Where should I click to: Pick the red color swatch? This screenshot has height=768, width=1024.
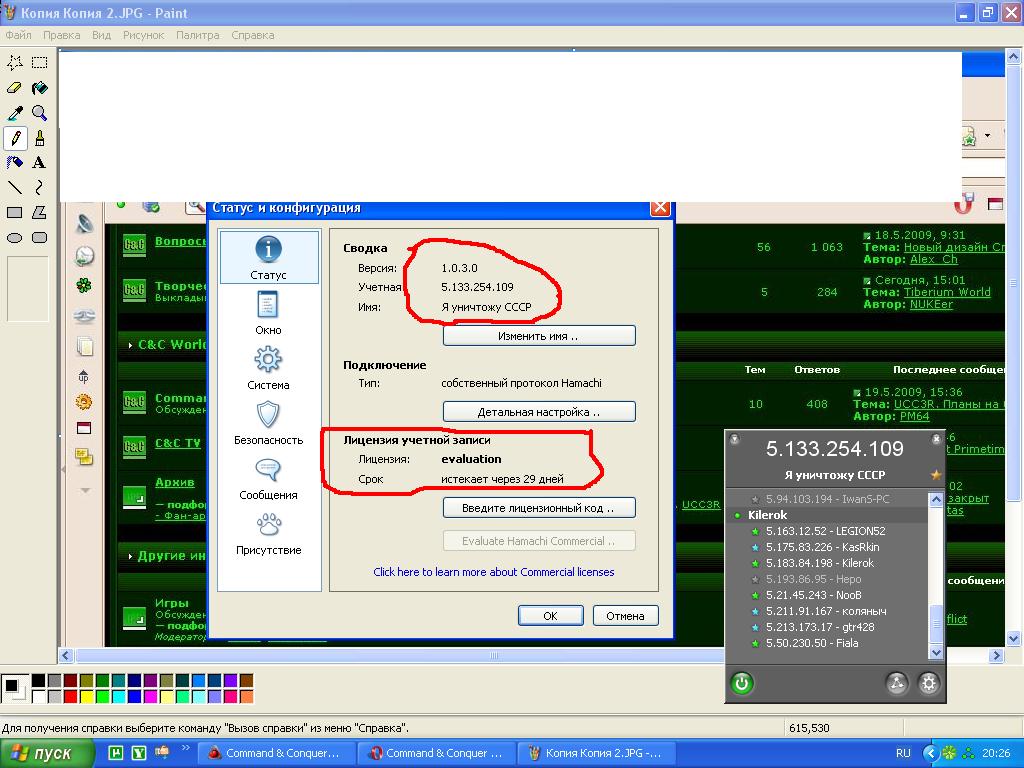[x=70, y=696]
